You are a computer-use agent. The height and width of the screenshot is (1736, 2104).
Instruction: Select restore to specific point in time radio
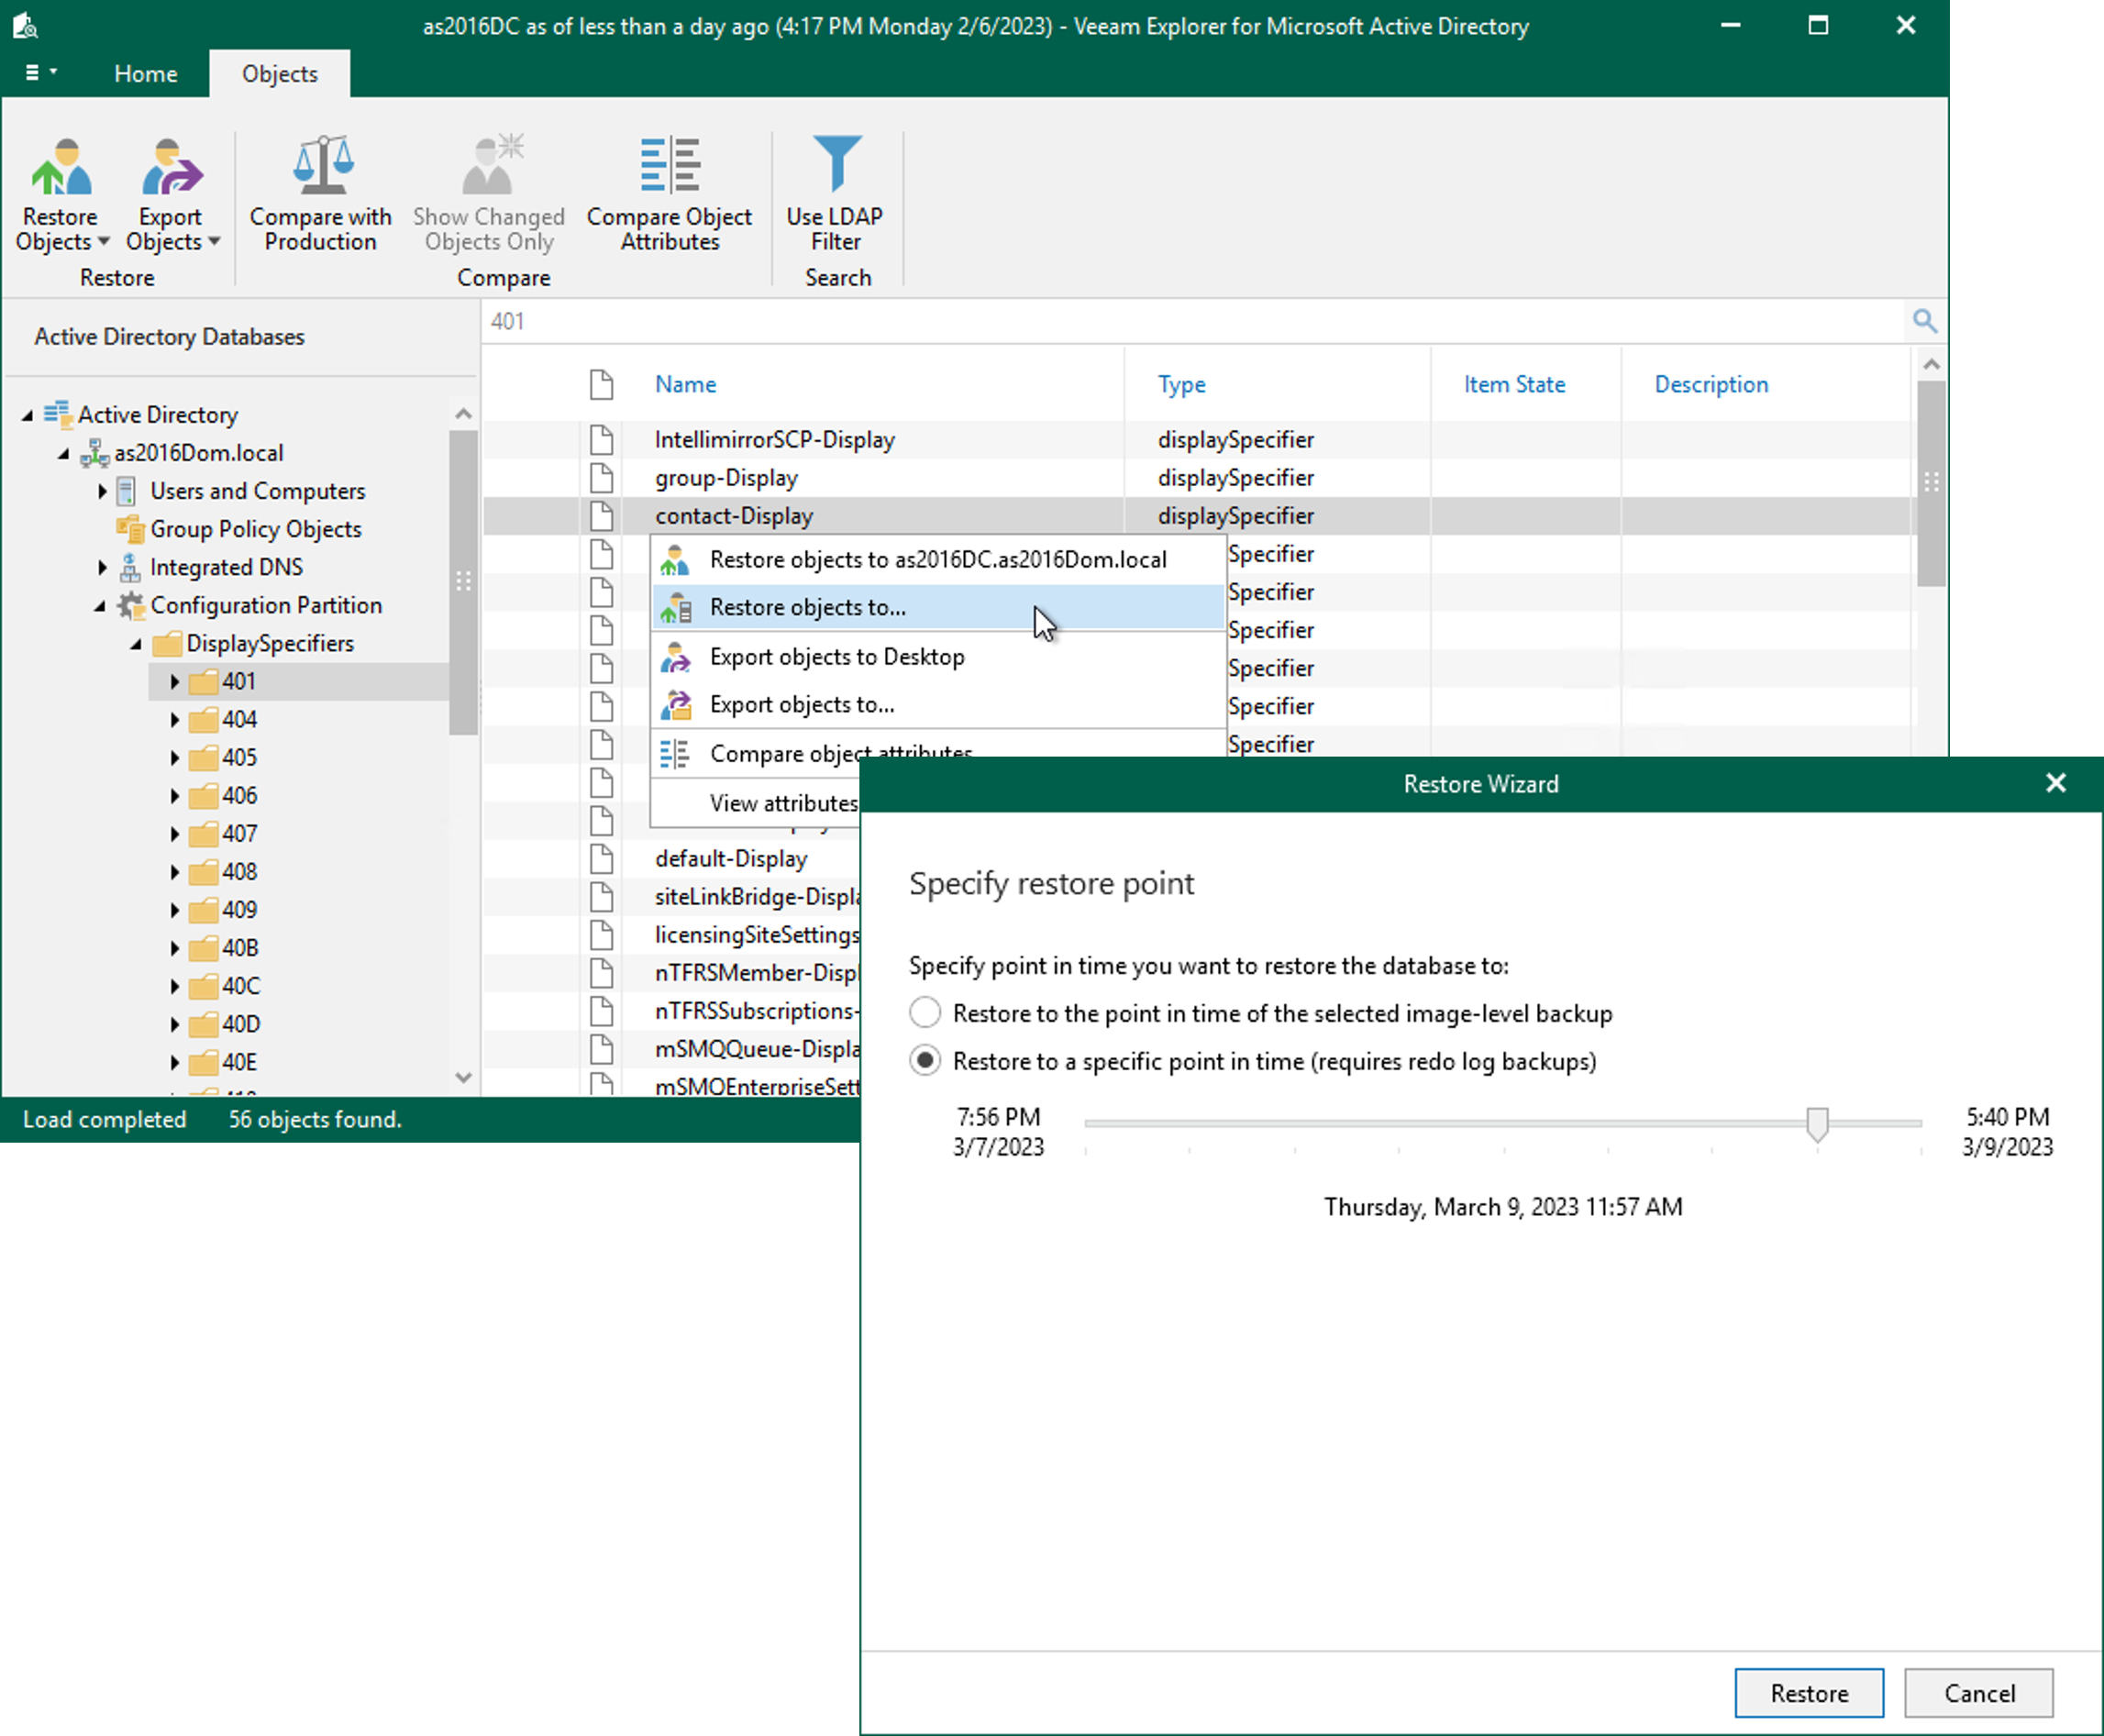tap(925, 1060)
